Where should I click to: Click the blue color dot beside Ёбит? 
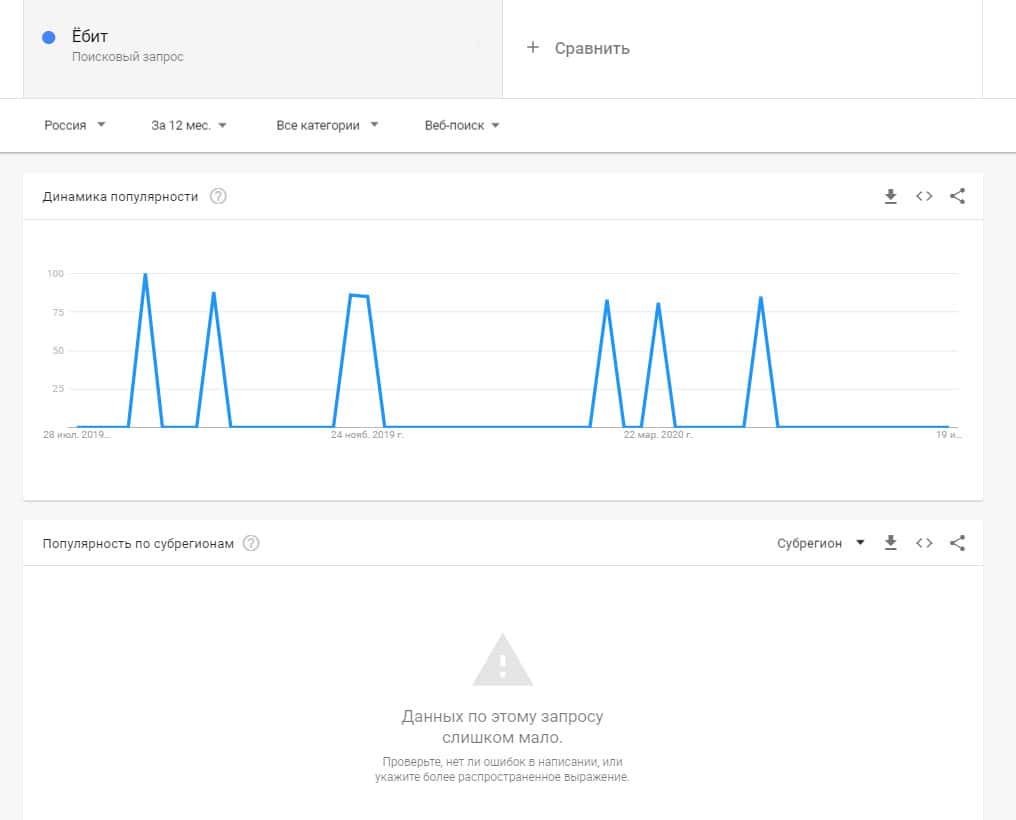coord(48,38)
